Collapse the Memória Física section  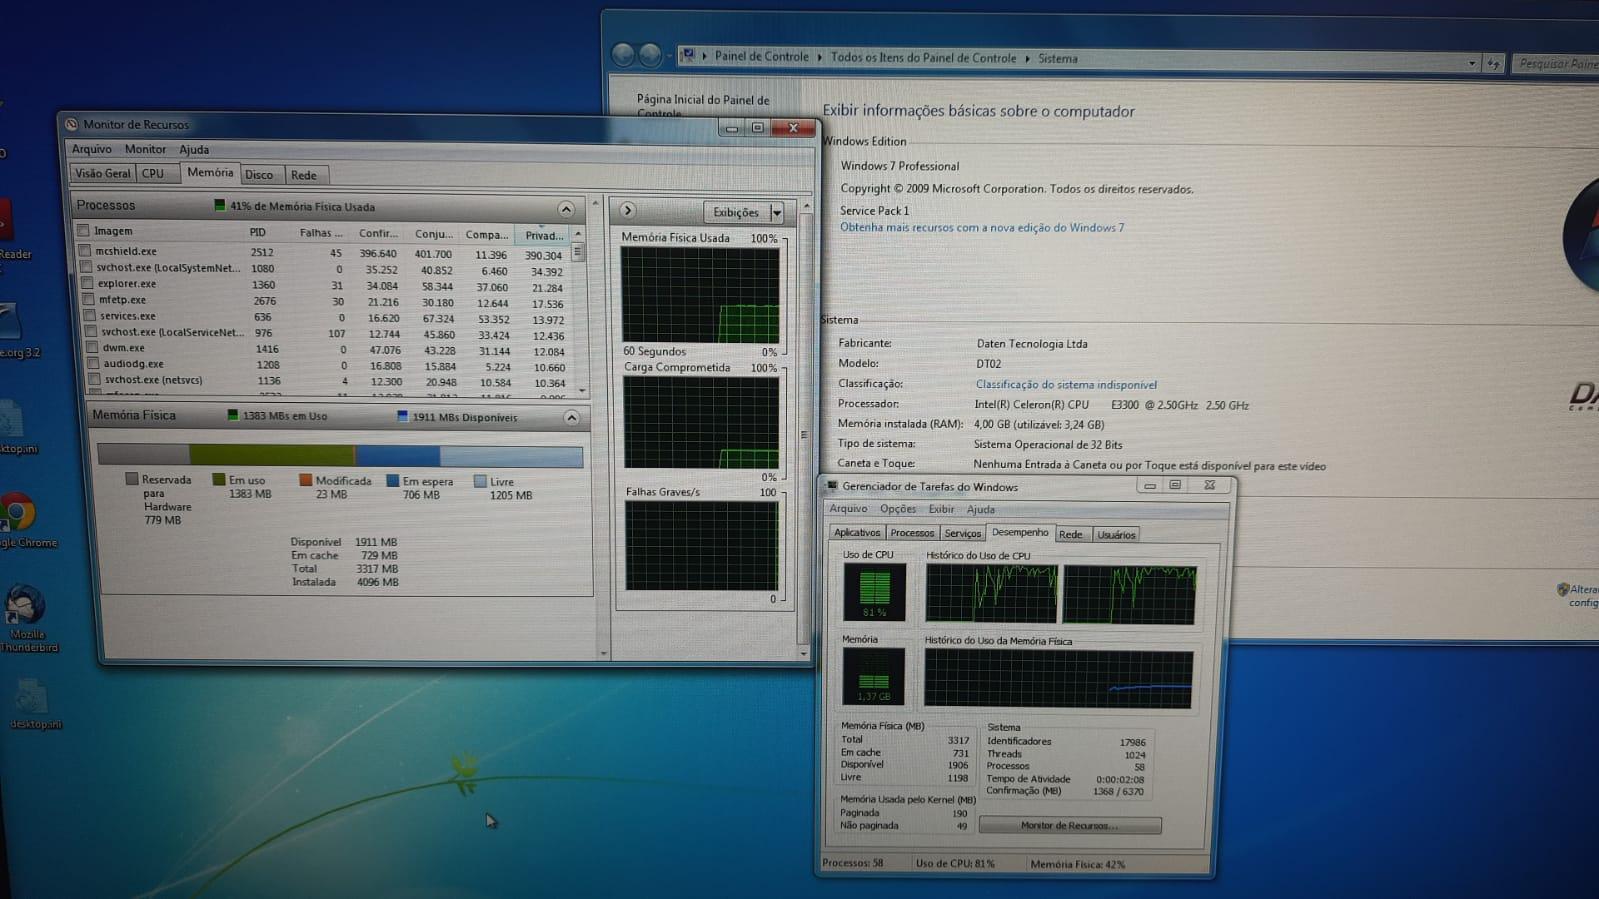point(571,418)
